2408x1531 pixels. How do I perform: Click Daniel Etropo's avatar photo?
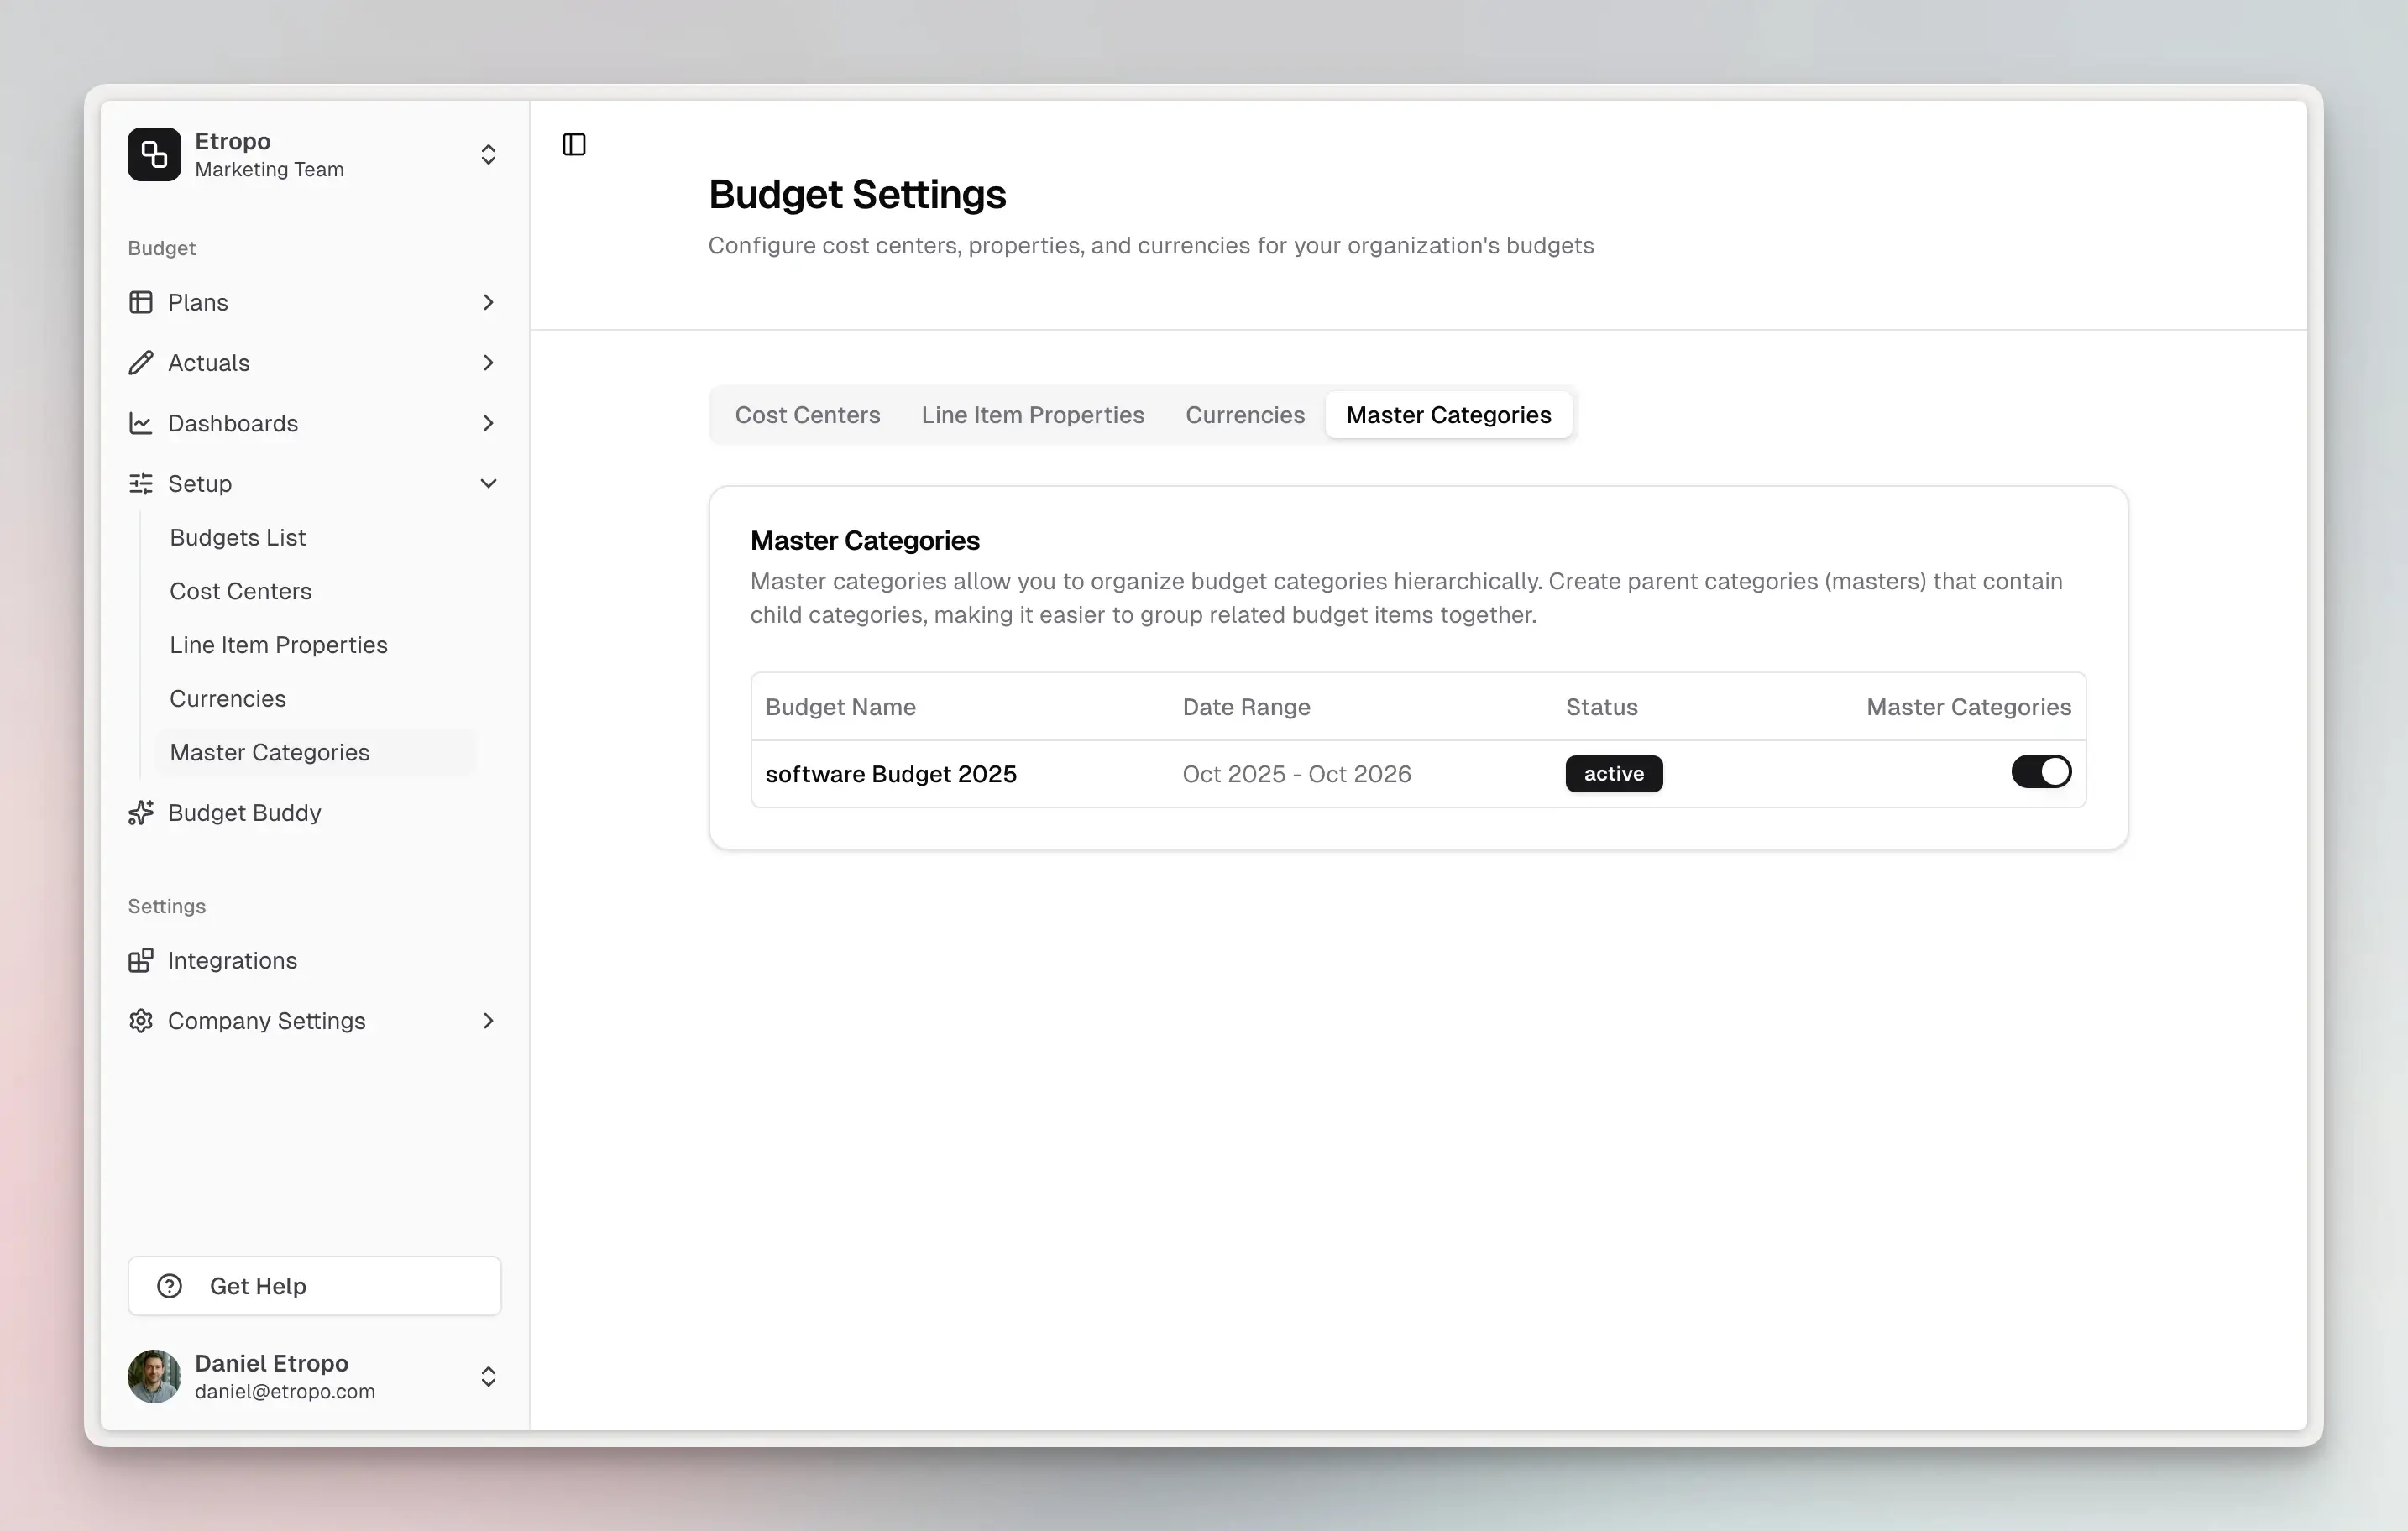[x=154, y=1377]
